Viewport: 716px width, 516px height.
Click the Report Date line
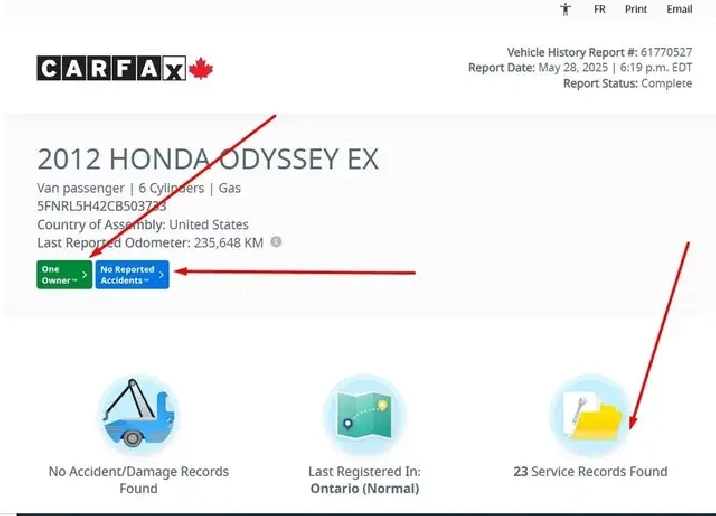(x=580, y=68)
